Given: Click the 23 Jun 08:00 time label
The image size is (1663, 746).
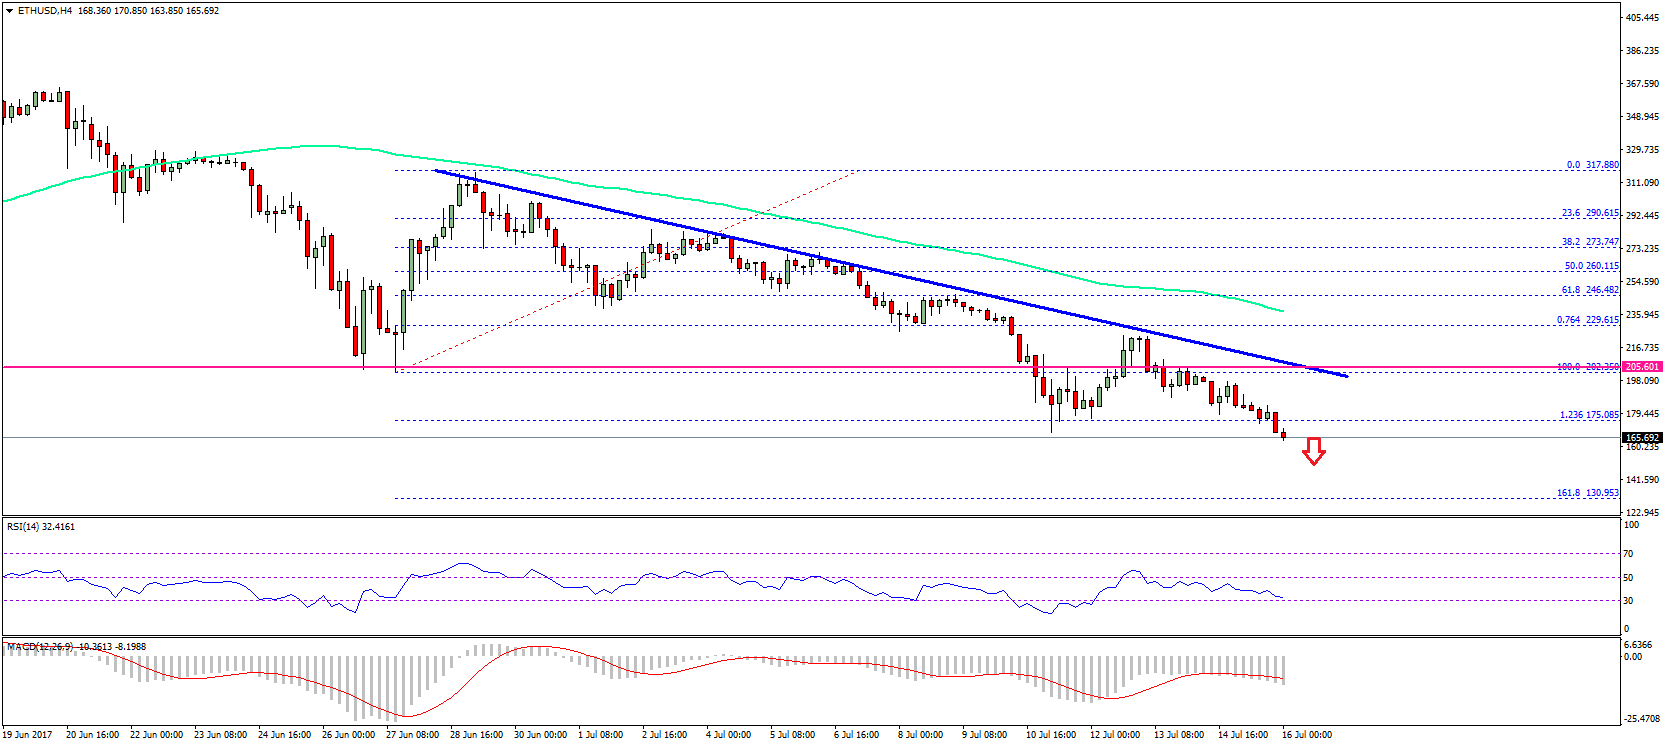Looking at the screenshot, I should click(220, 735).
